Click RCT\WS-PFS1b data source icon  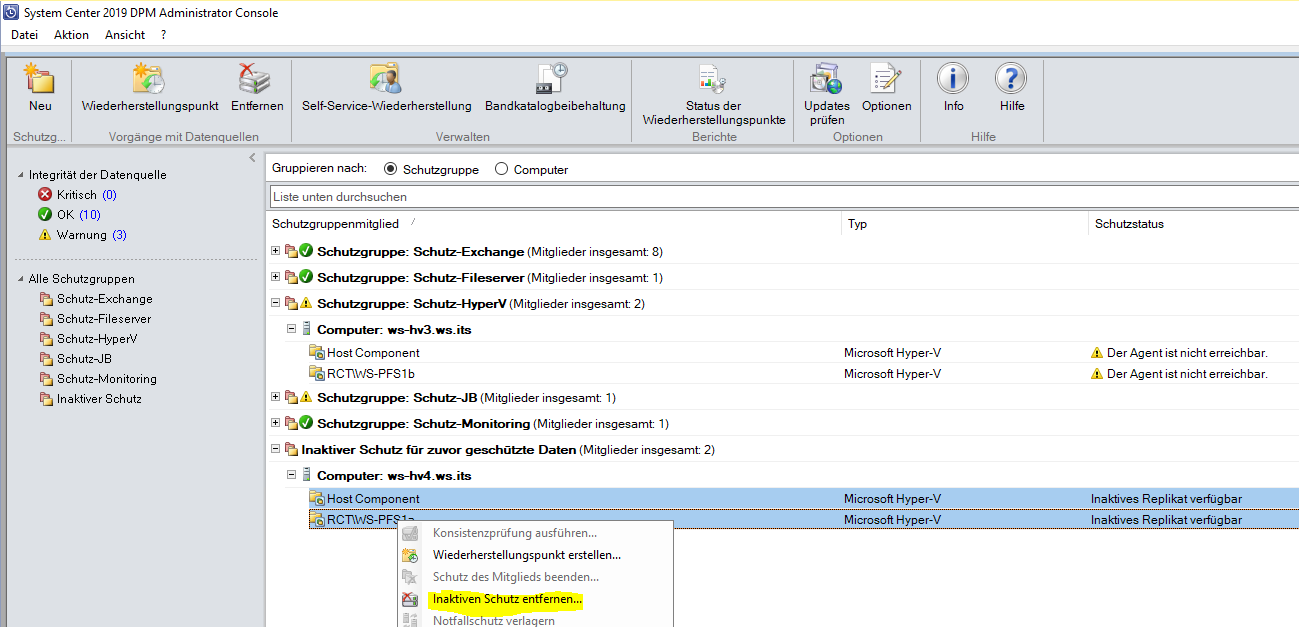[317, 374]
